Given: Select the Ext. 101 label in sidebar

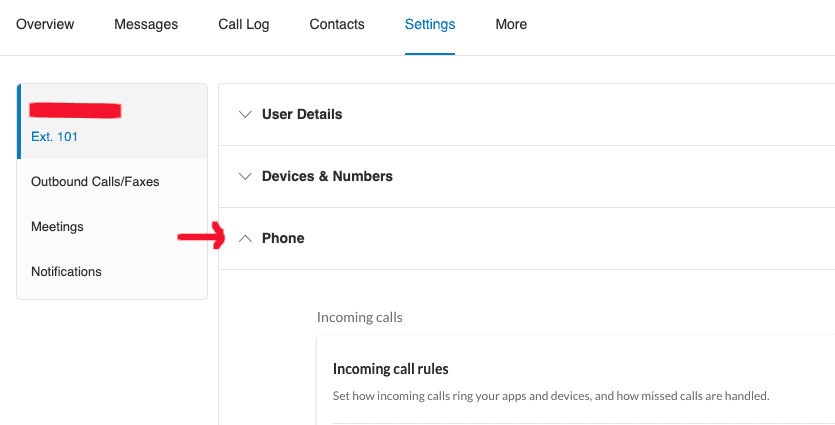Looking at the screenshot, I should (x=55, y=137).
